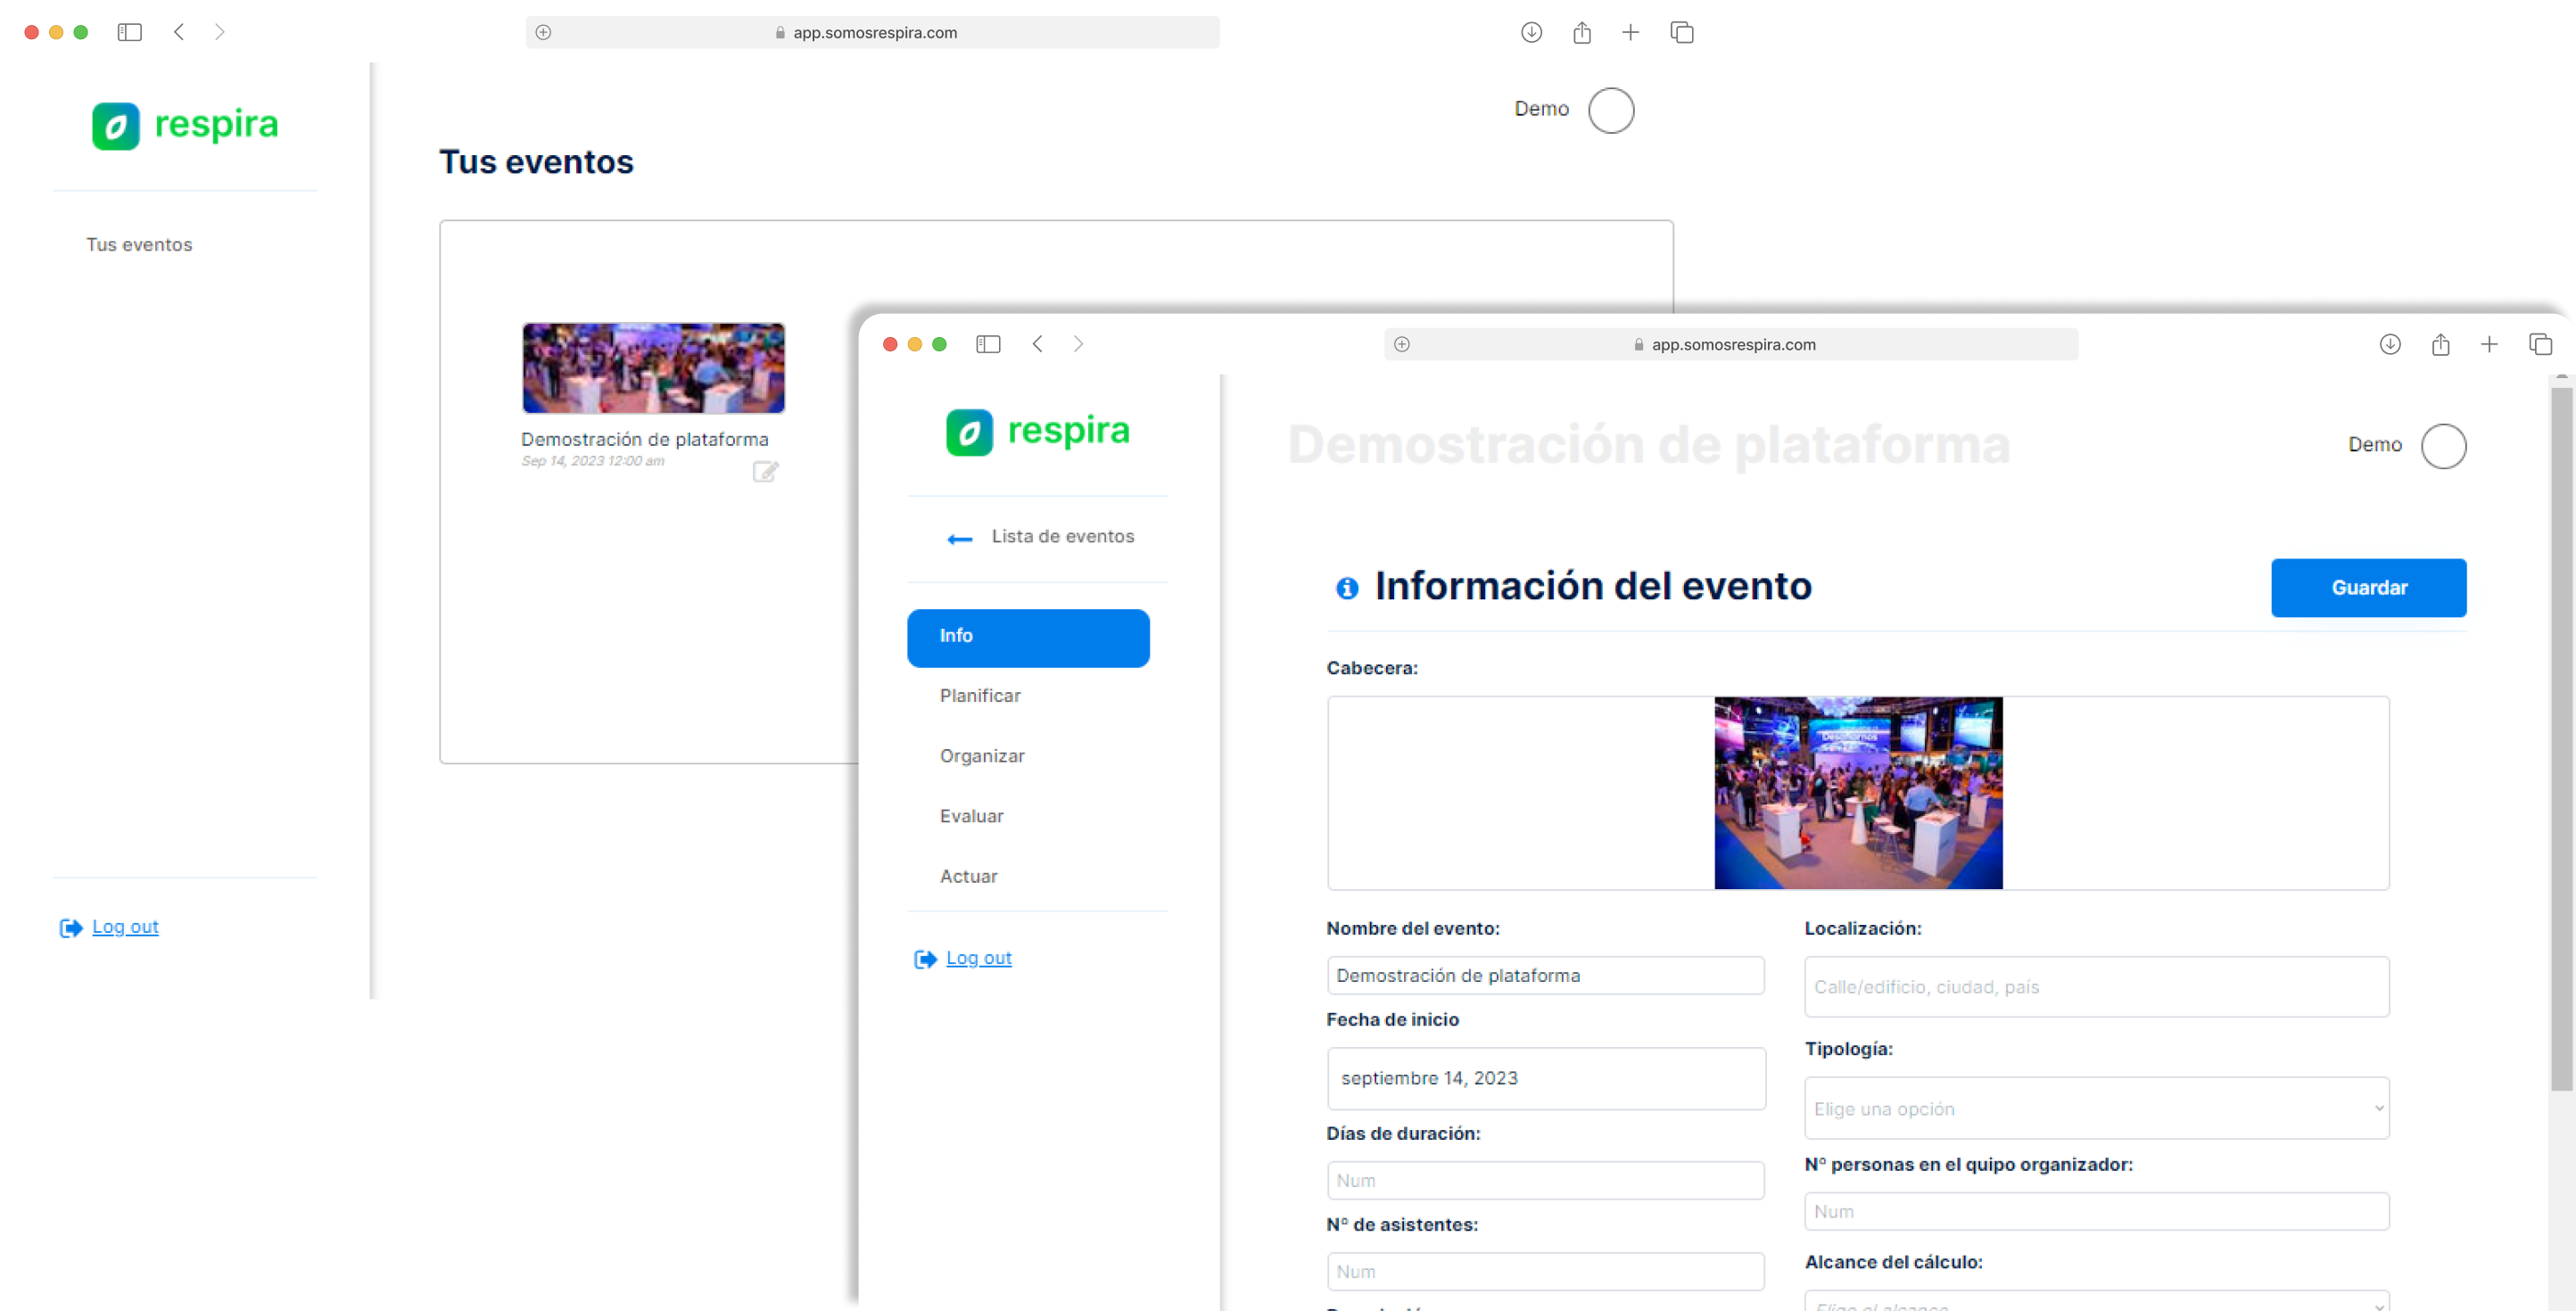Screen dimensions: 2576x1311
Task: Open Tus eventos in back window sidebar
Action: [x=139, y=244]
